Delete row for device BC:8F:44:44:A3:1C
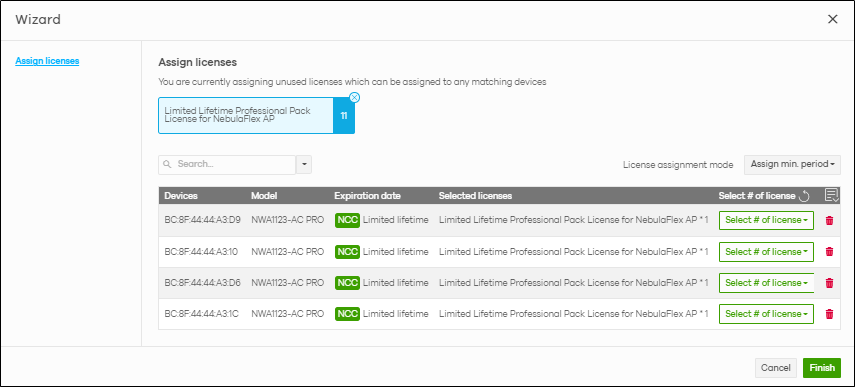This screenshot has width=855, height=387. [x=829, y=314]
